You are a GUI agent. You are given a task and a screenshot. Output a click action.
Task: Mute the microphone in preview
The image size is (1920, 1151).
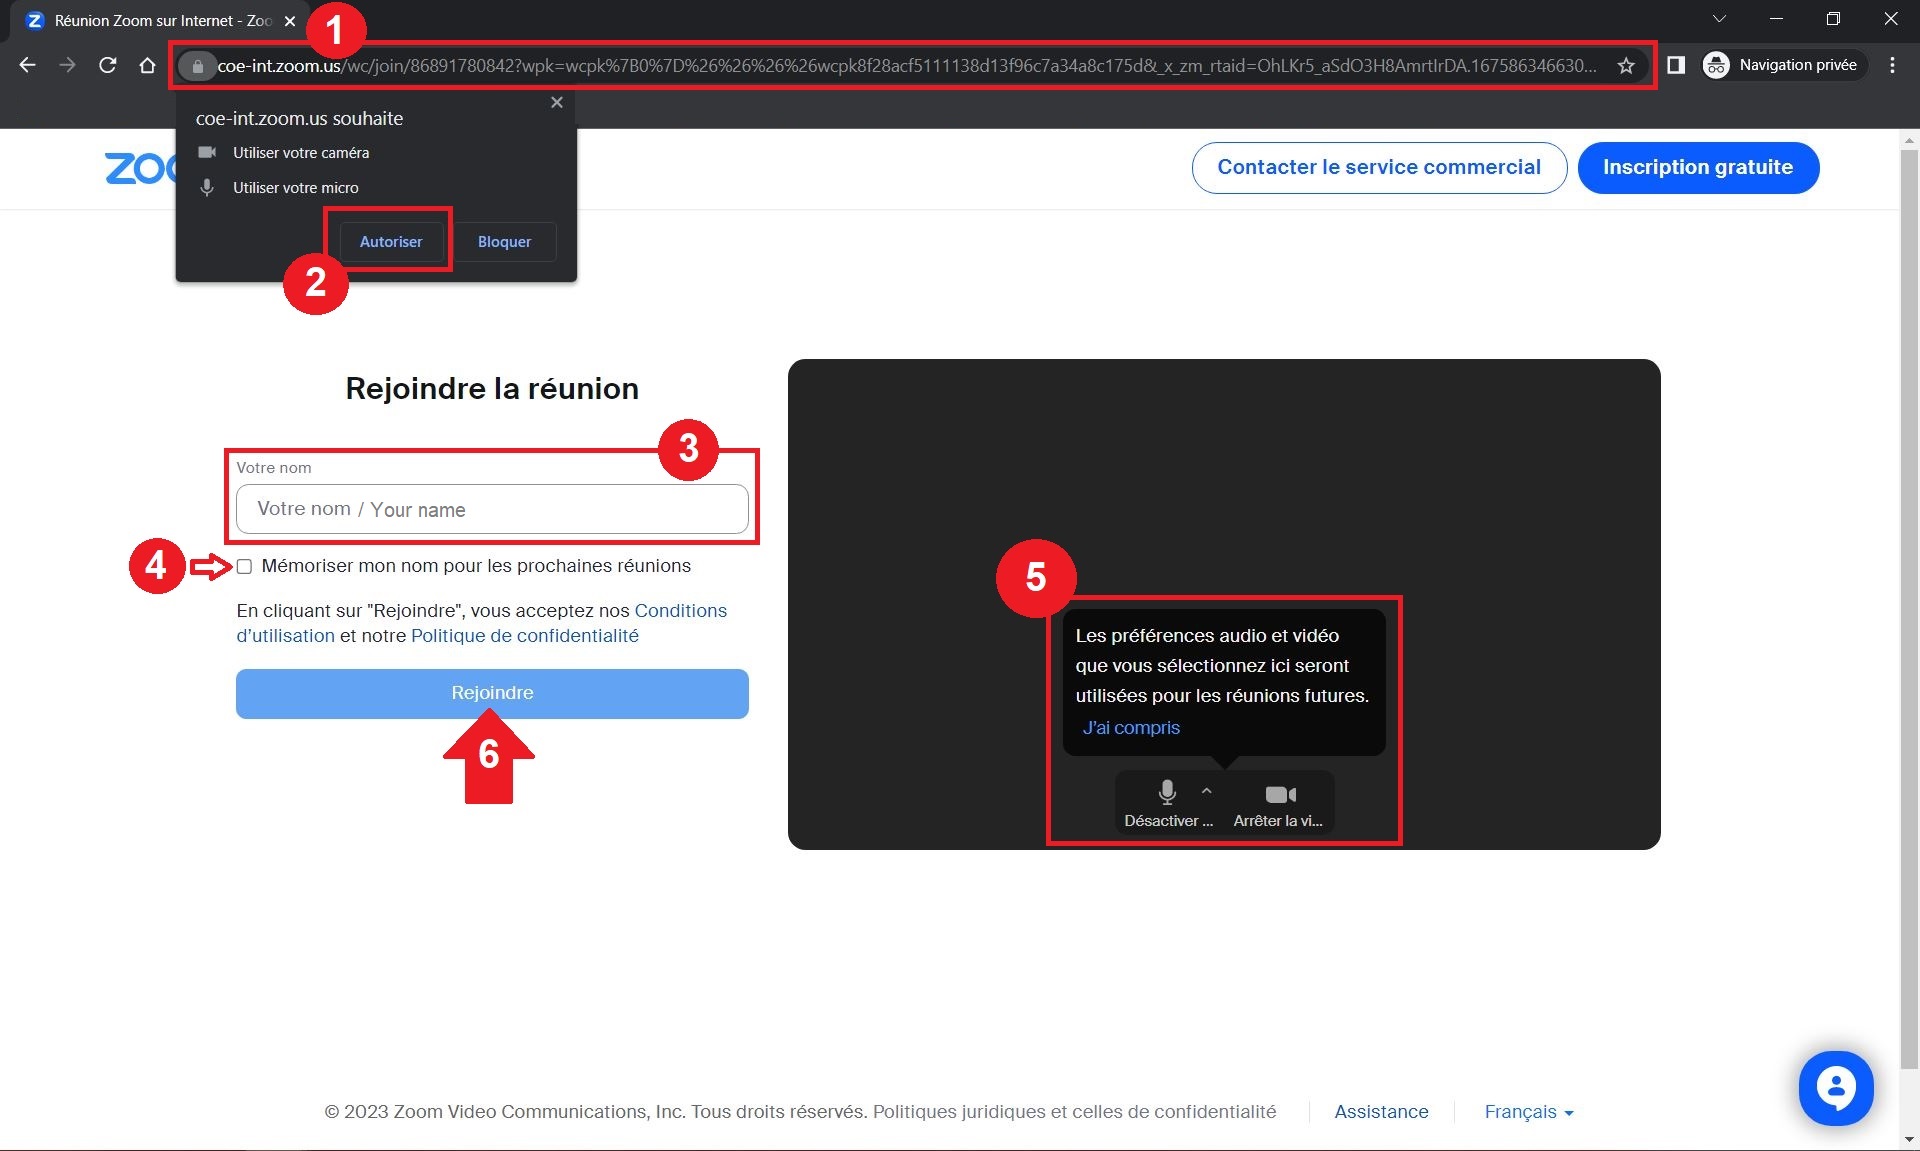(x=1167, y=802)
